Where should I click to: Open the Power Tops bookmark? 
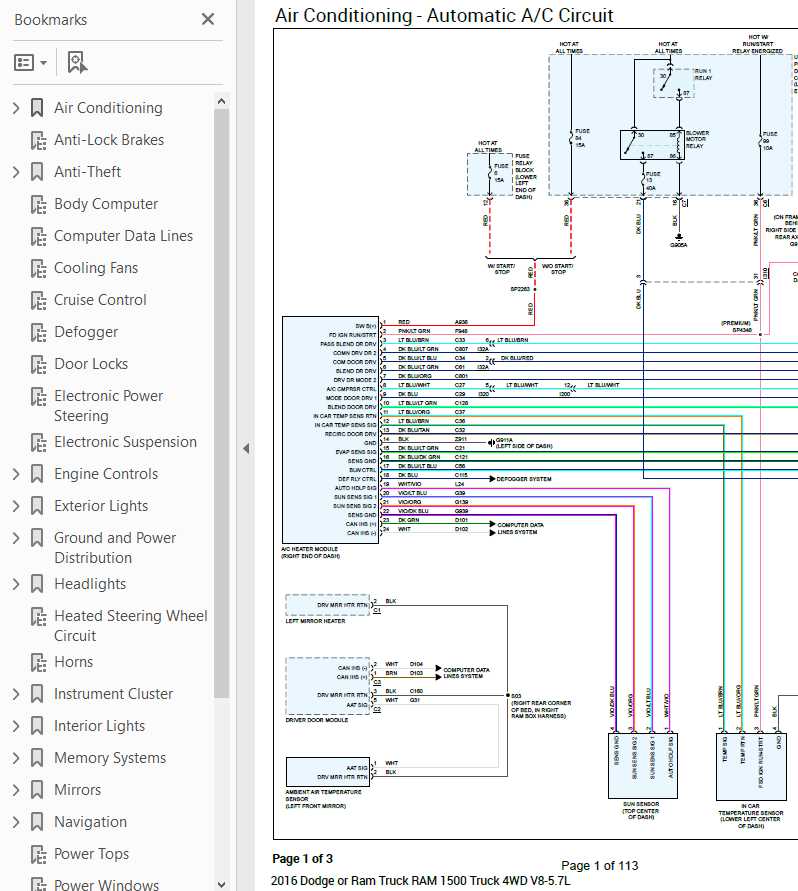point(92,853)
